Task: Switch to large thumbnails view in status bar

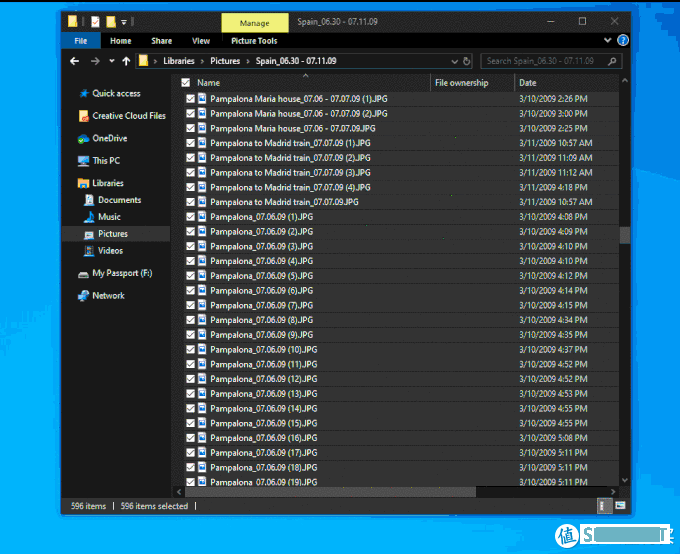Action: [621, 506]
